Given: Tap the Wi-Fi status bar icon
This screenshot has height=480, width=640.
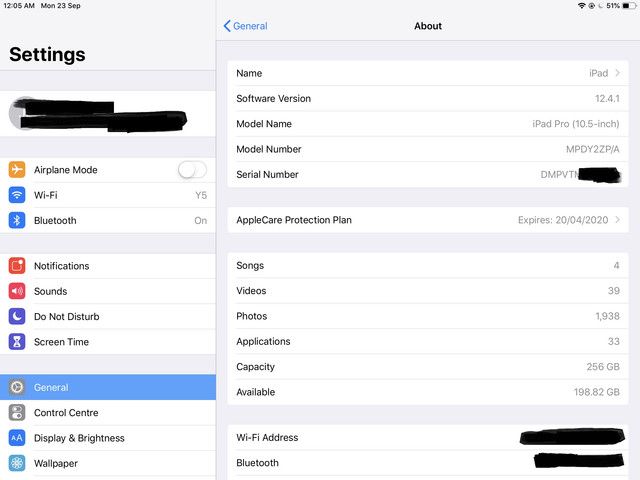Looking at the screenshot, I should tap(582, 6).
